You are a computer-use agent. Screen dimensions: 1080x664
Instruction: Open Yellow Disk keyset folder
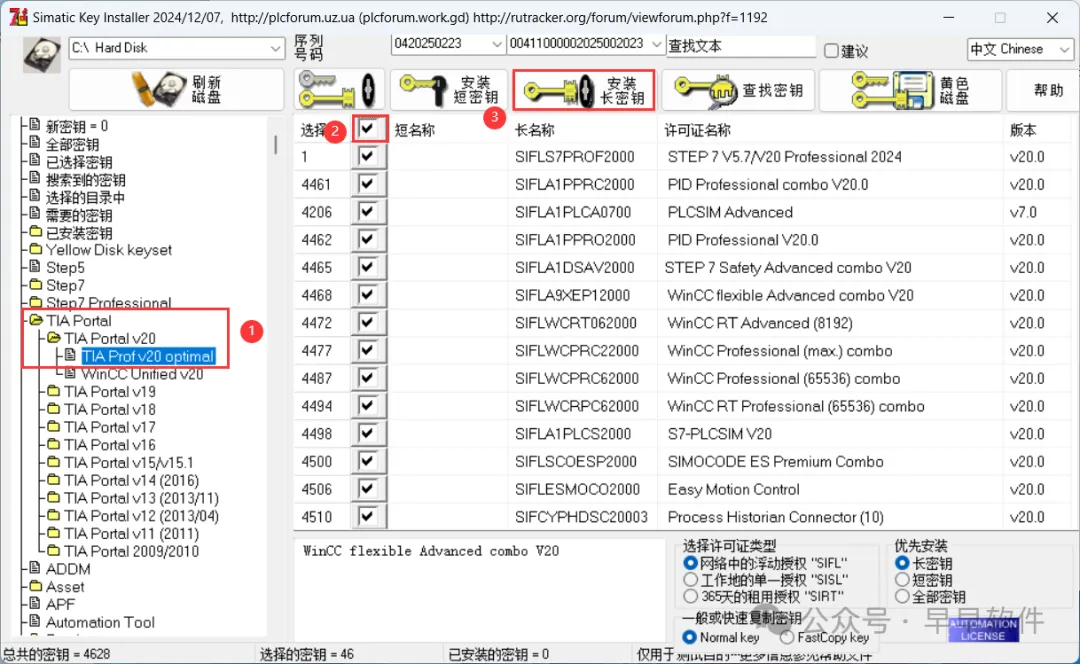(x=109, y=250)
